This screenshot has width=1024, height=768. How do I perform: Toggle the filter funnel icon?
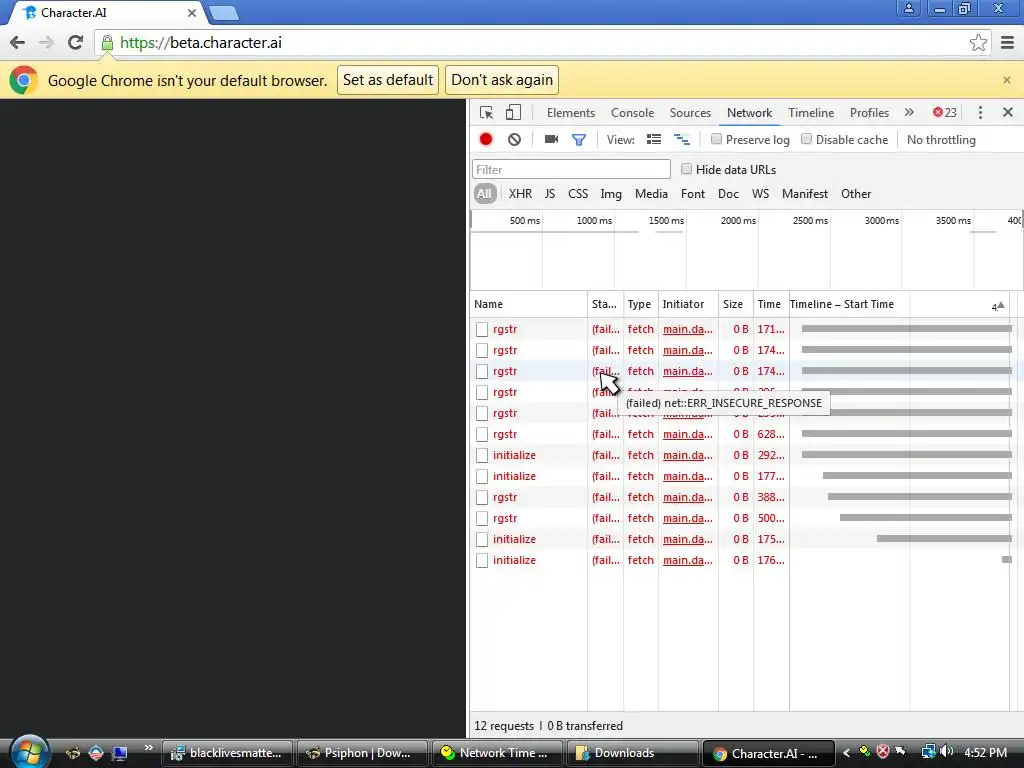[x=579, y=140]
